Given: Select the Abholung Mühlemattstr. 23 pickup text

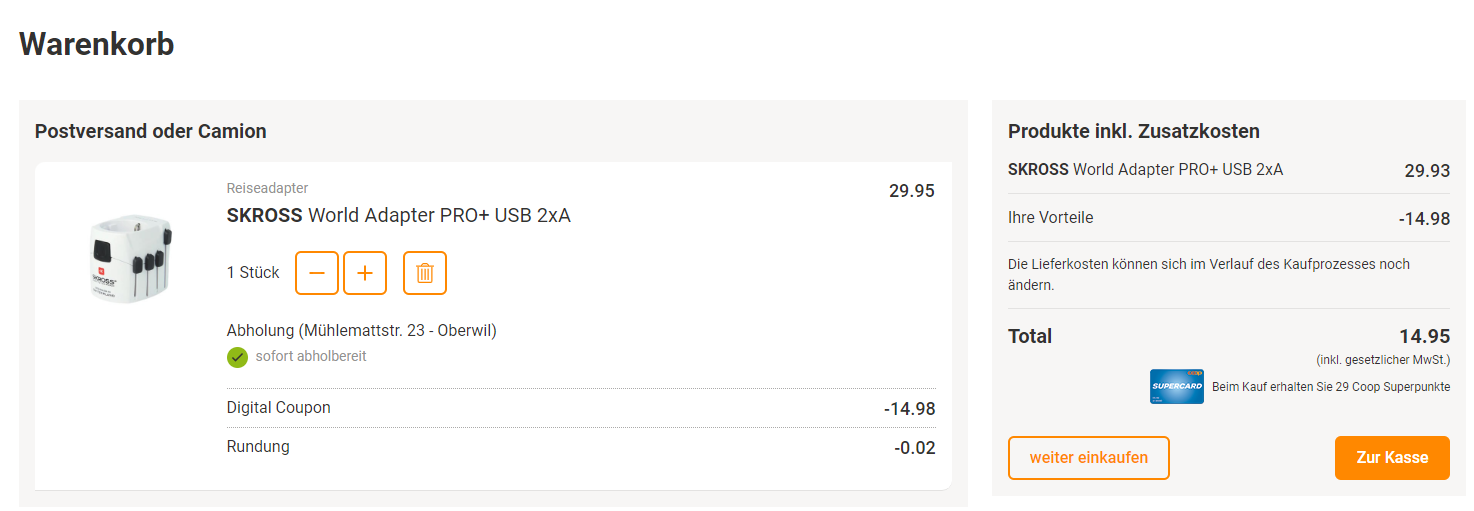Looking at the screenshot, I should [361, 330].
